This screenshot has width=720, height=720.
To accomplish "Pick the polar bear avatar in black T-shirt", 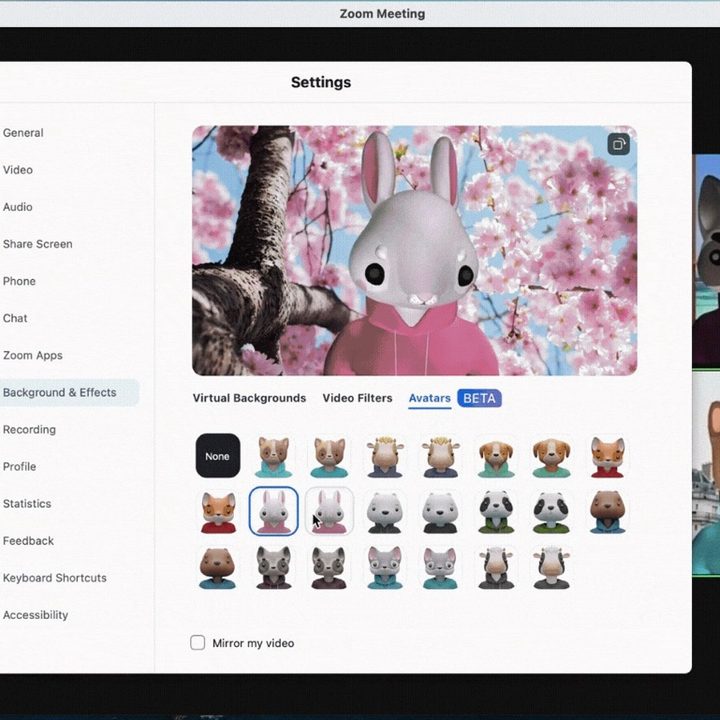I will 440,512.
